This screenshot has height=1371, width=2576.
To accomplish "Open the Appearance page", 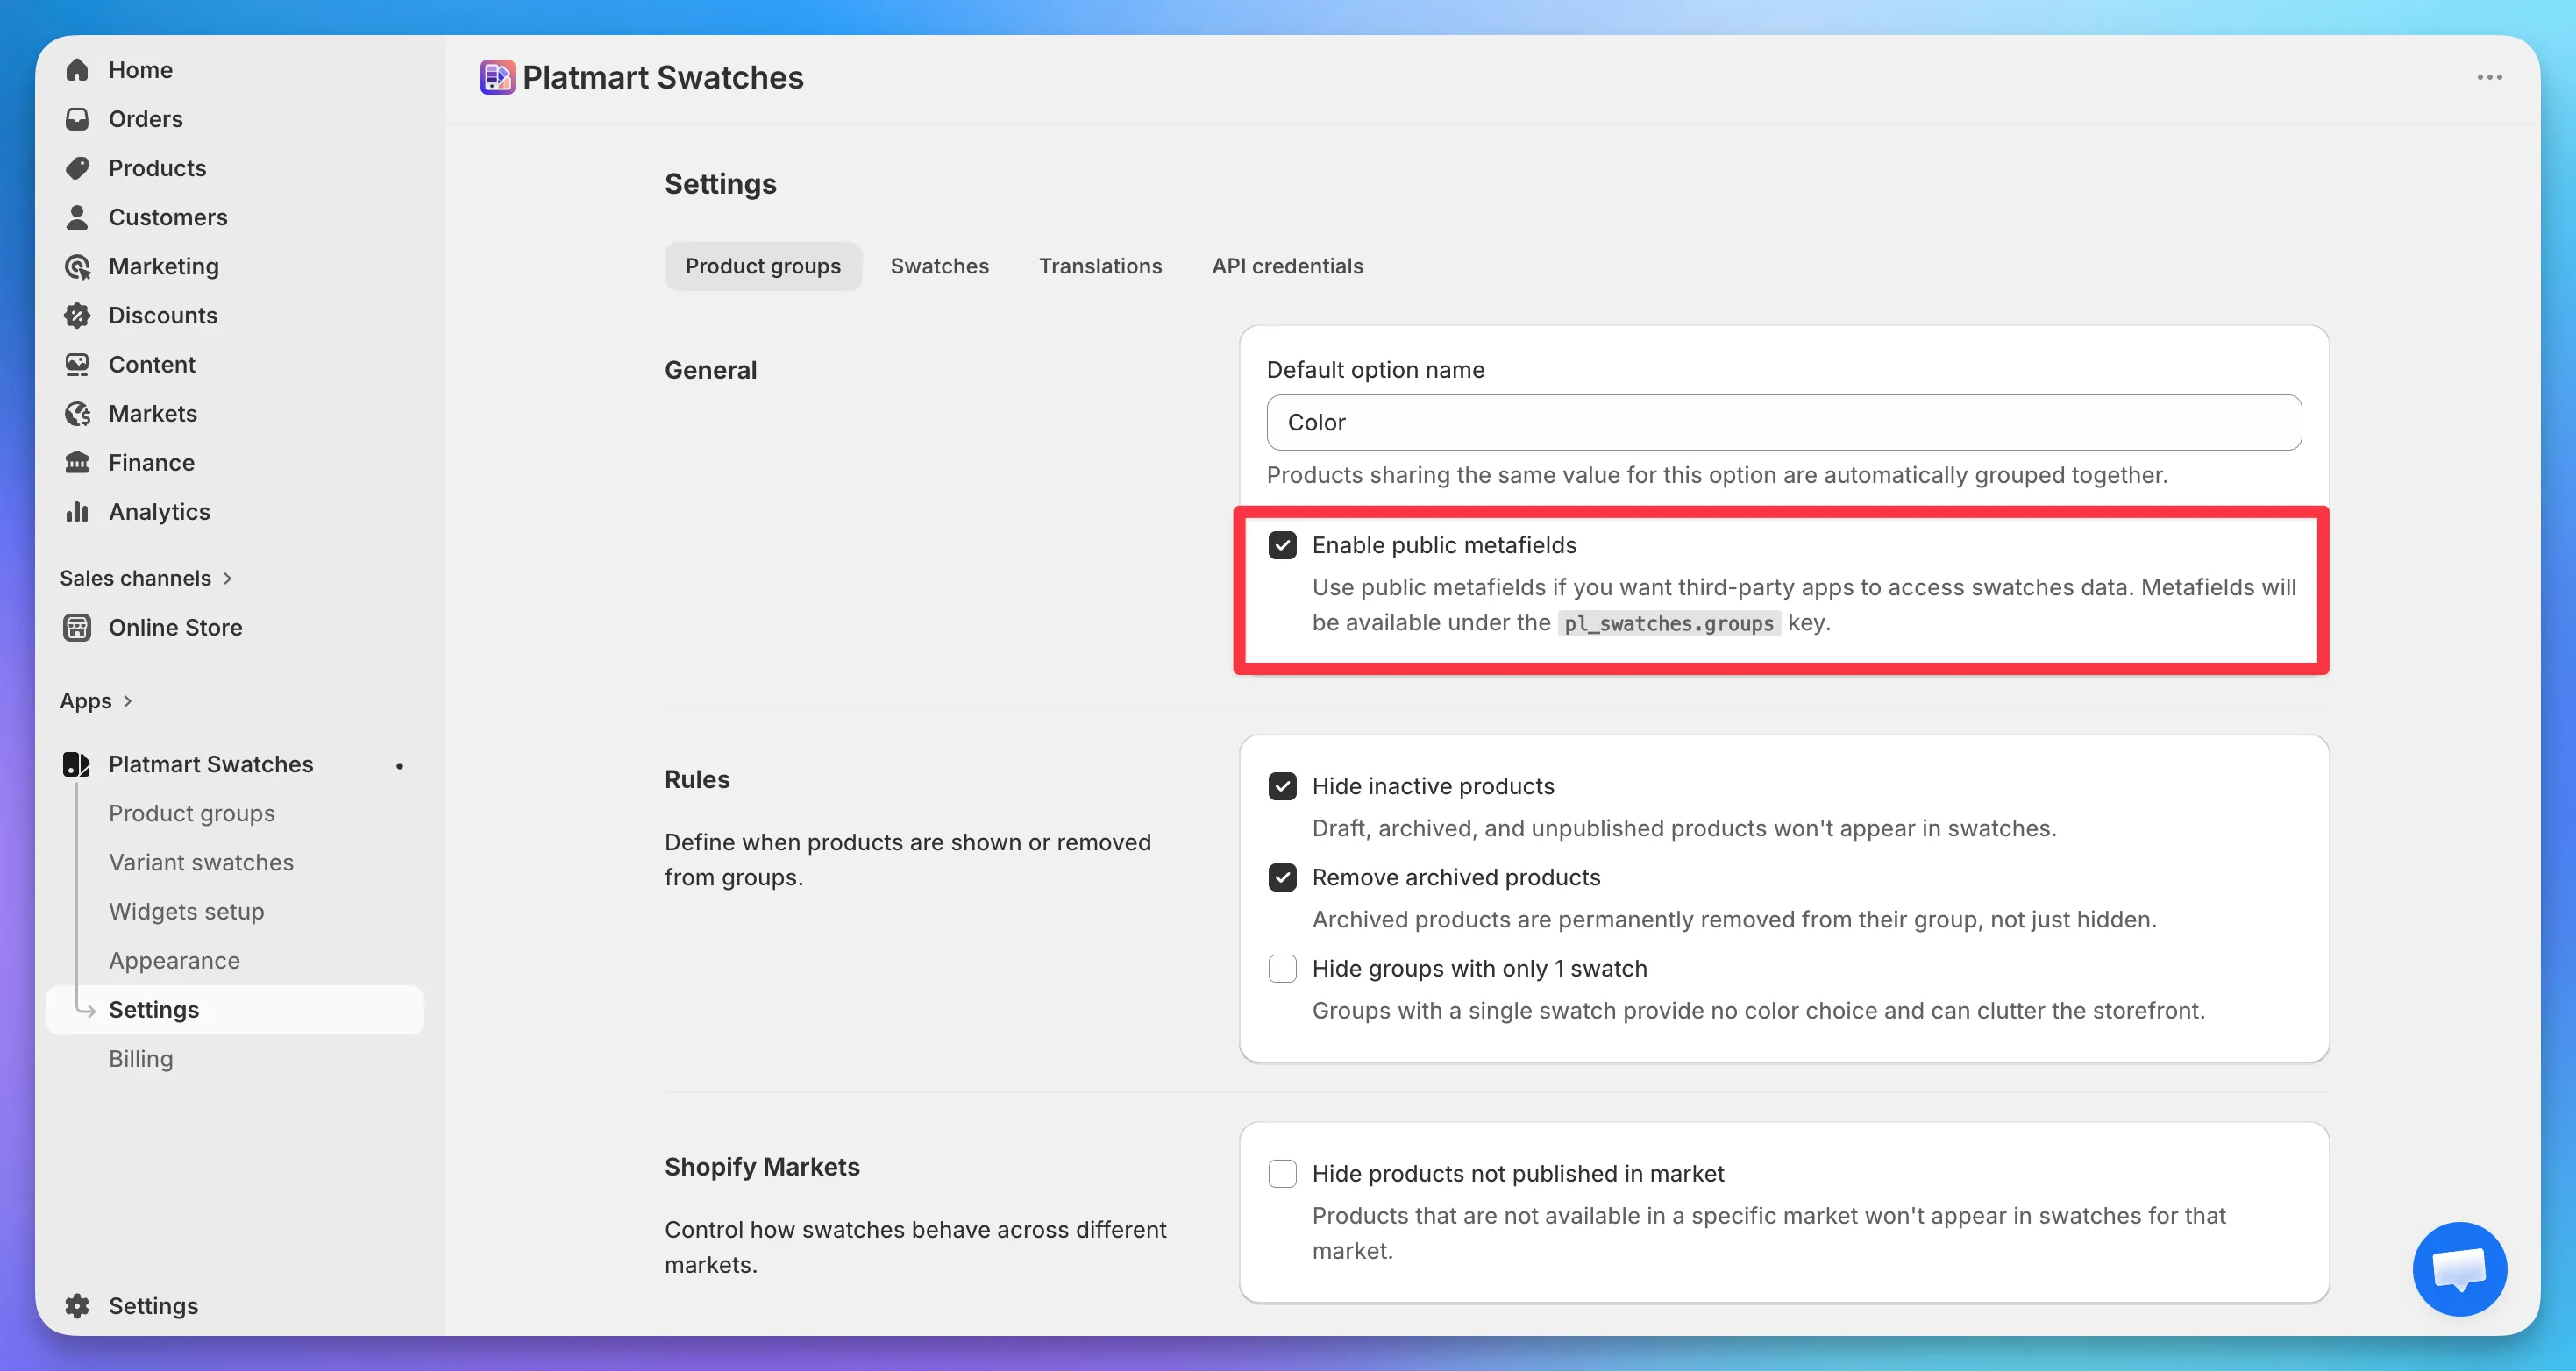I will tap(174, 960).
